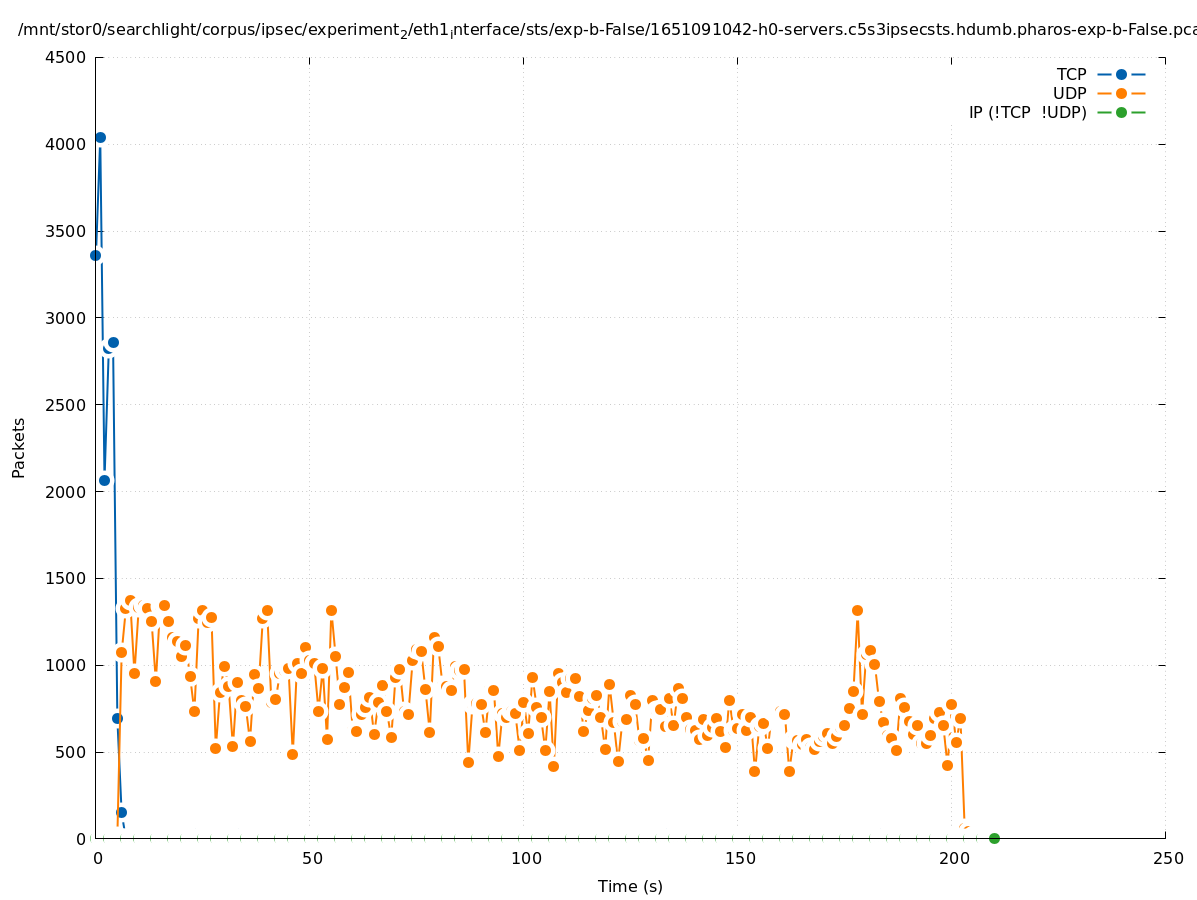Screen dimensions: 1197x900
Task: Click the blue TCP legend marker
Action: pos(1121,74)
